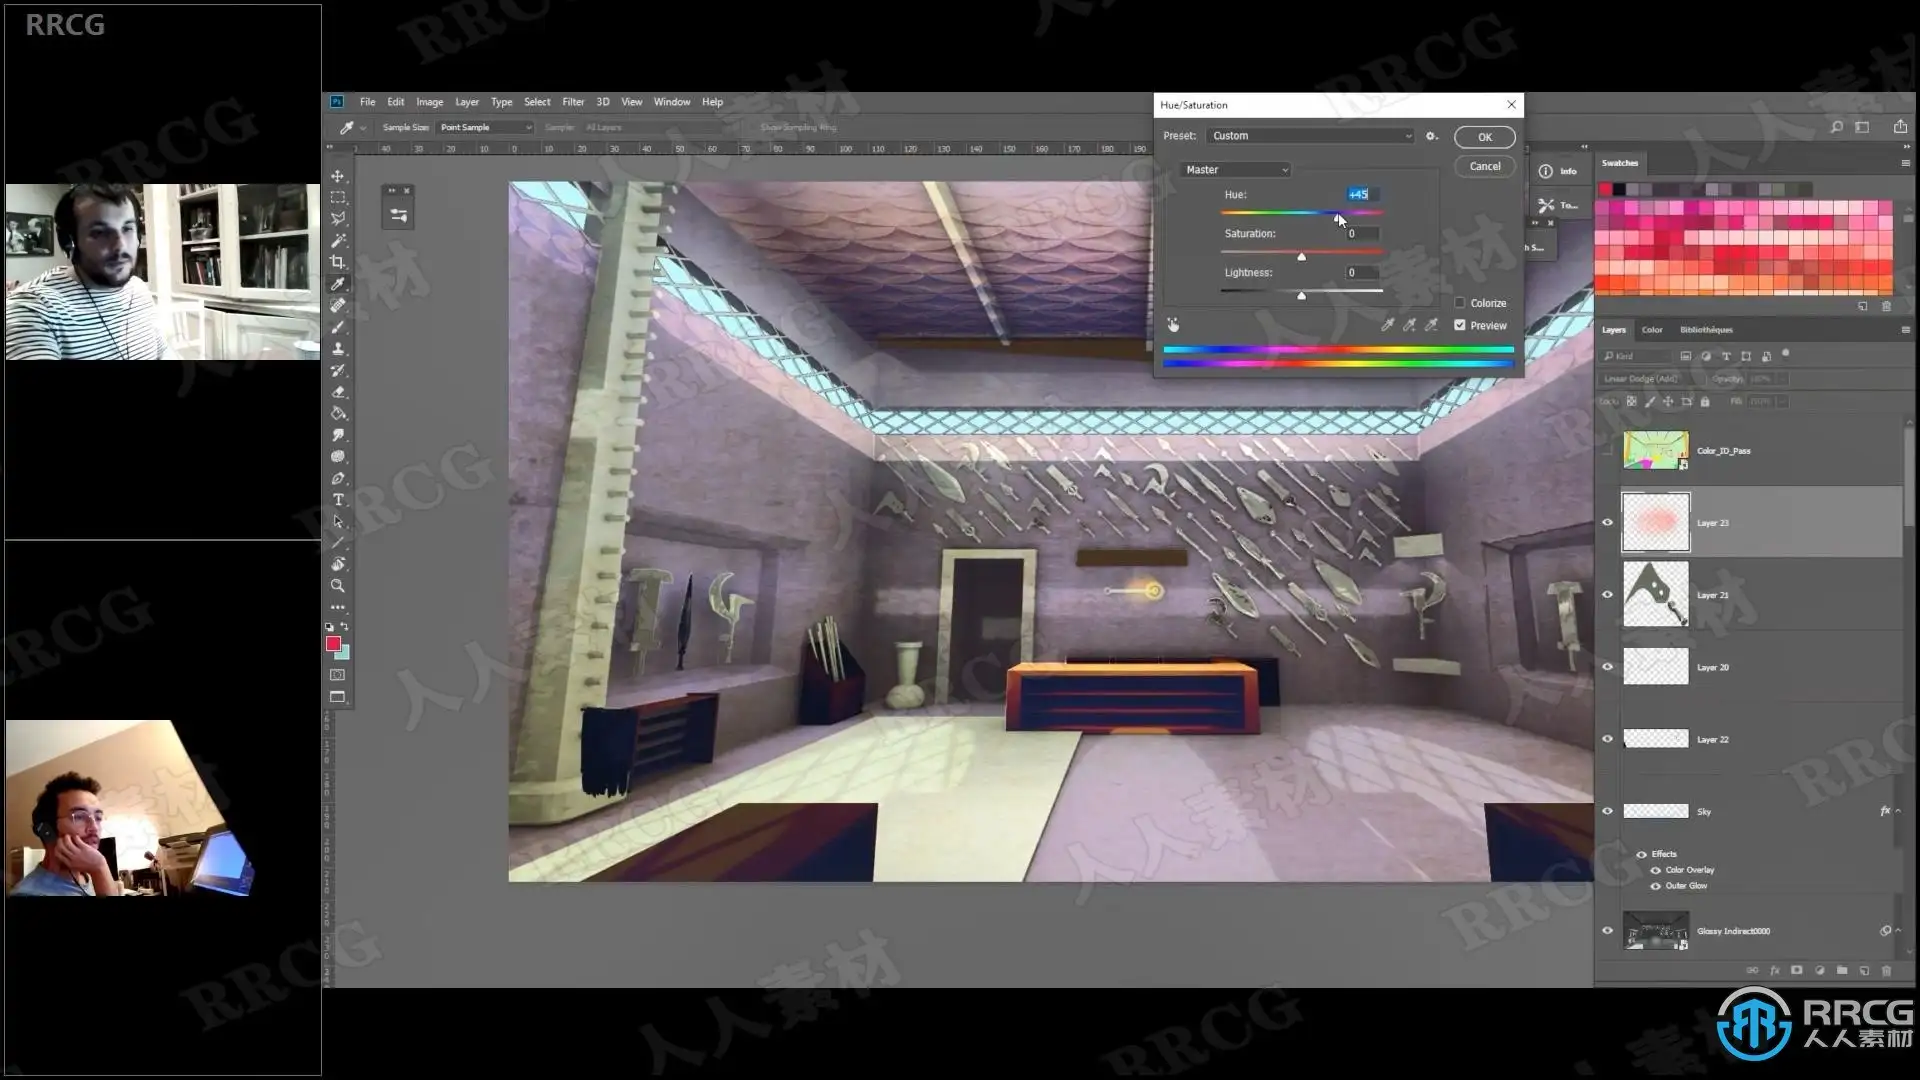Open the Sample Size Point Sample dropdown
The width and height of the screenshot is (1920, 1080).
click(x=485, y=127)
